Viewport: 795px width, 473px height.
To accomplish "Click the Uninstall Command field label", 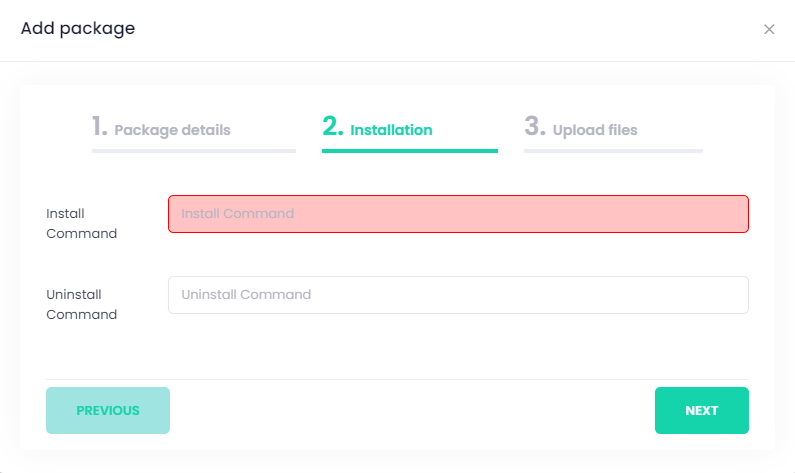I will [x=81, y=304].
